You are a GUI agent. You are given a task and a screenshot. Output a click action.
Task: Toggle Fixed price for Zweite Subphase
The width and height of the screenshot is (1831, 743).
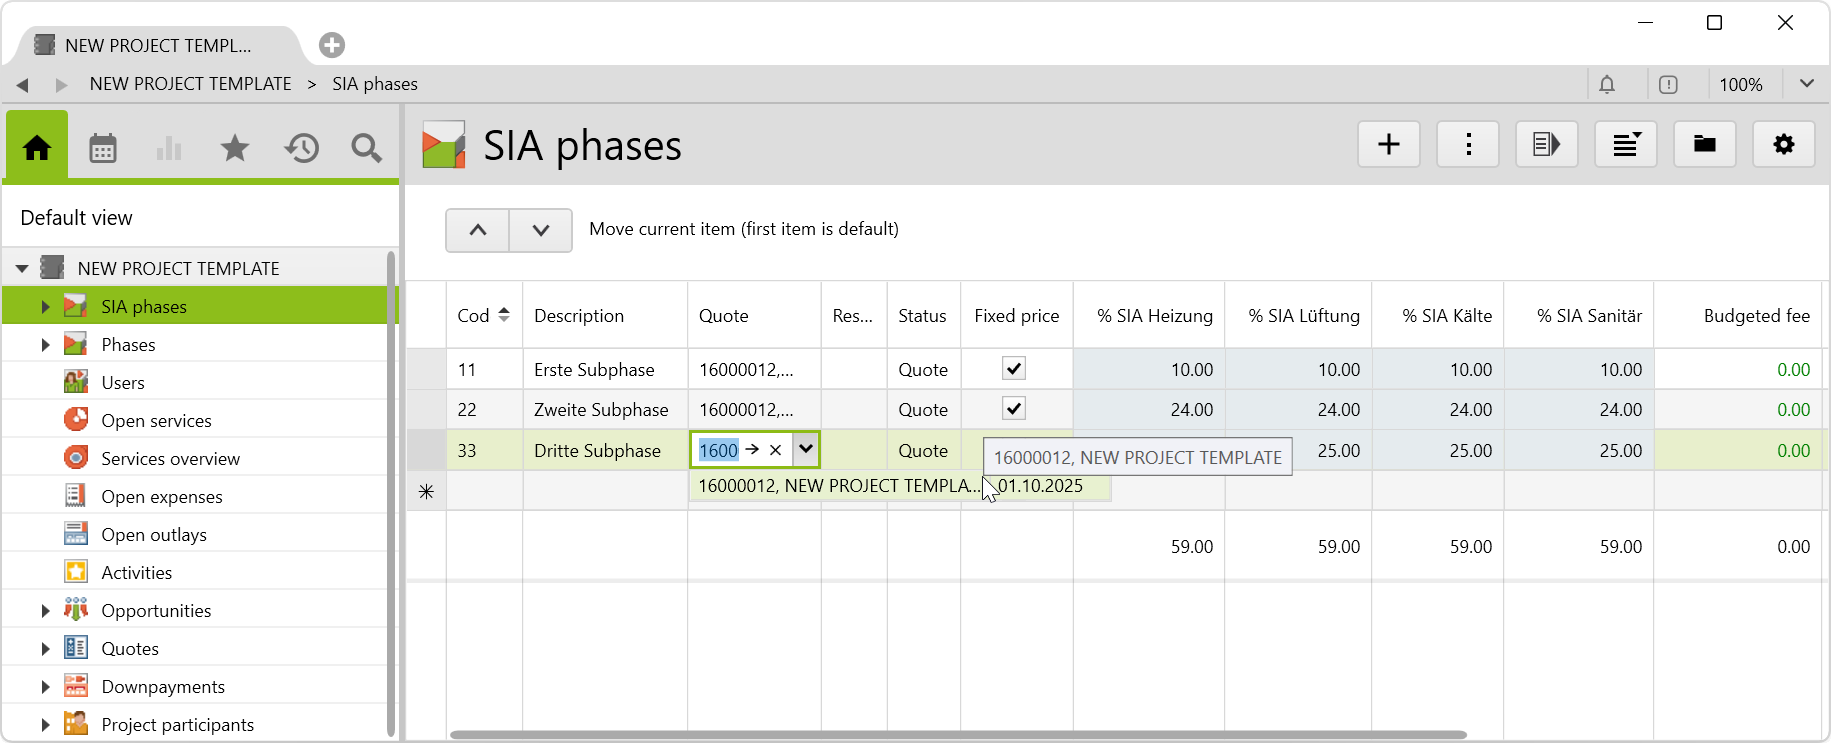click(1014, 409)
